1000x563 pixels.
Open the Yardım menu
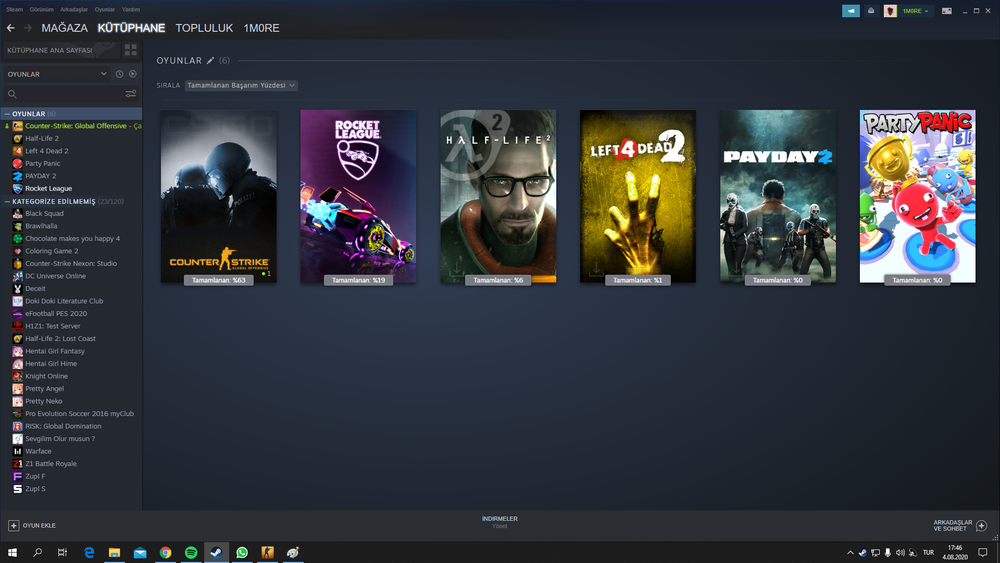[131, 10]
